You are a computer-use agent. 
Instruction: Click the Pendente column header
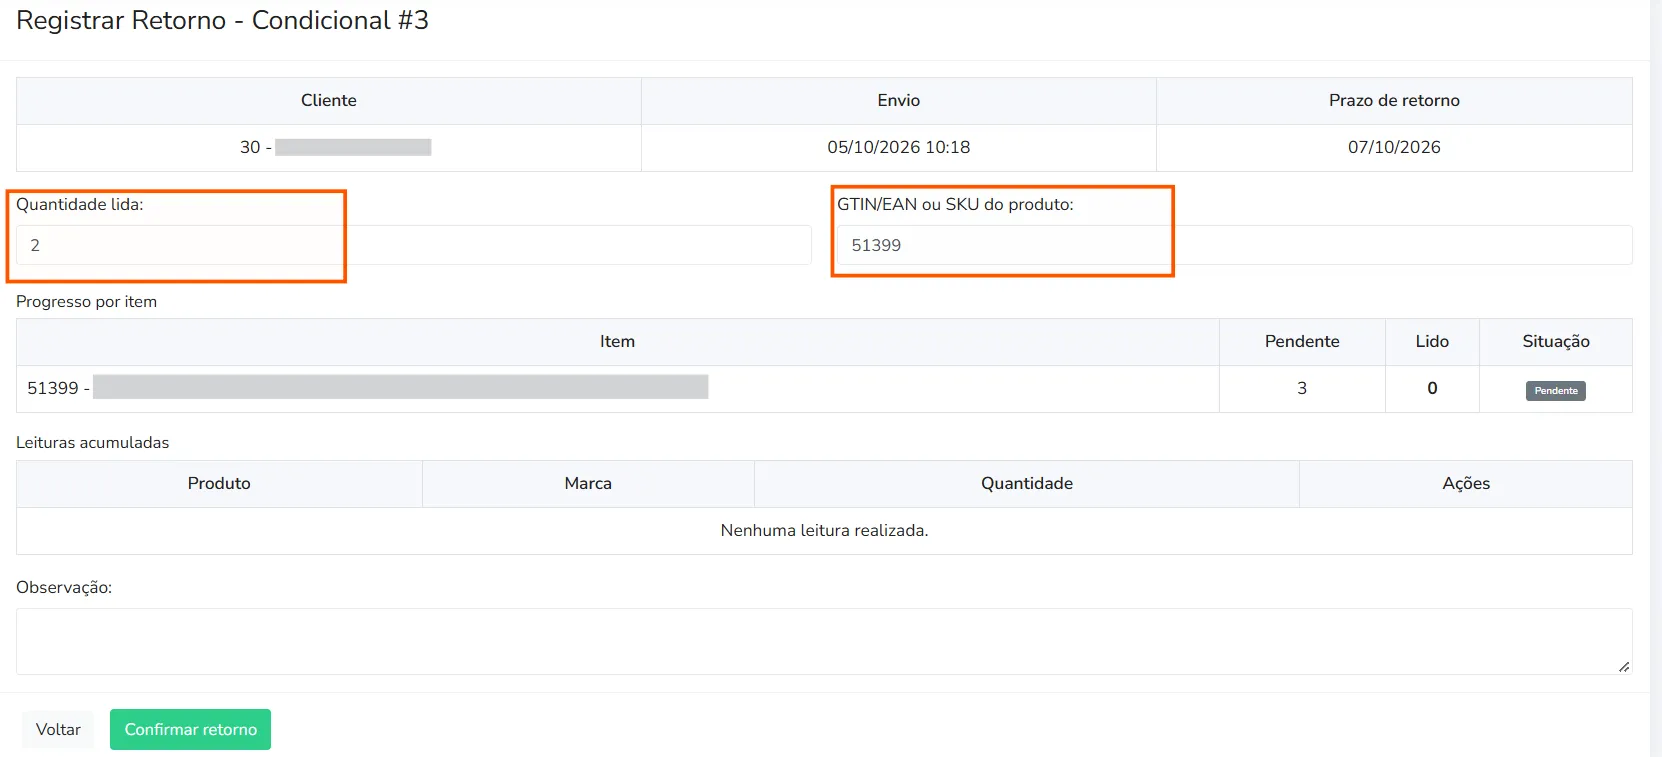coord(1302,341)
